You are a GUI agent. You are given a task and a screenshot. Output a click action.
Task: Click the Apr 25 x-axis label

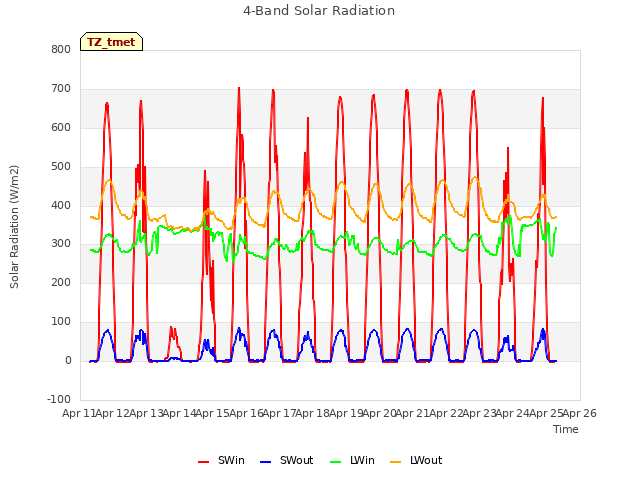point(546,413)
